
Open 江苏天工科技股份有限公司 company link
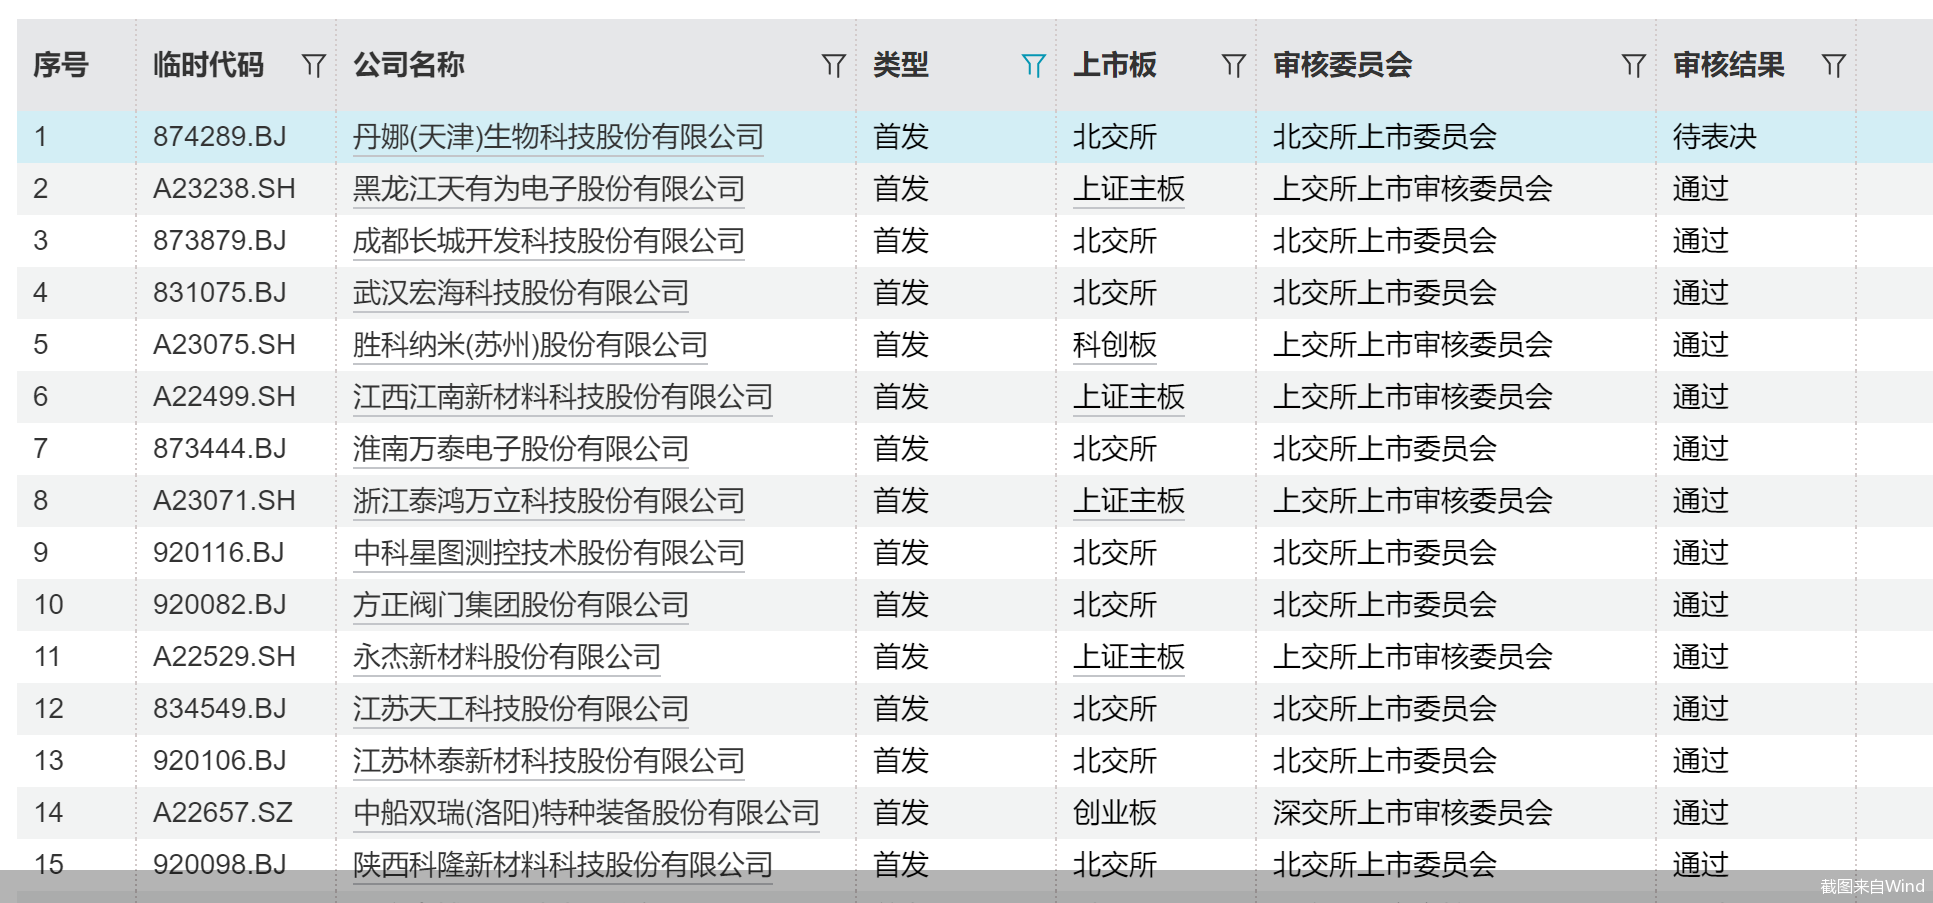click(521, 709)
